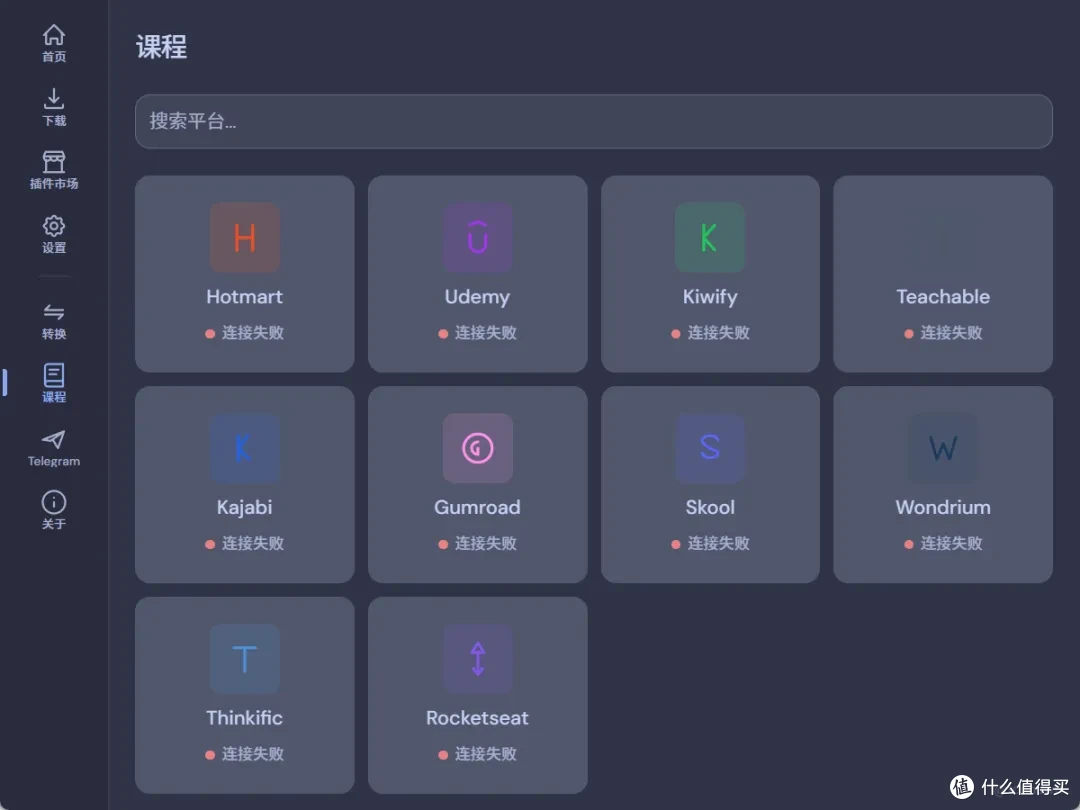
Task: Click Wondrium's 连接失败 status text
Action: [x=951, y=544]
